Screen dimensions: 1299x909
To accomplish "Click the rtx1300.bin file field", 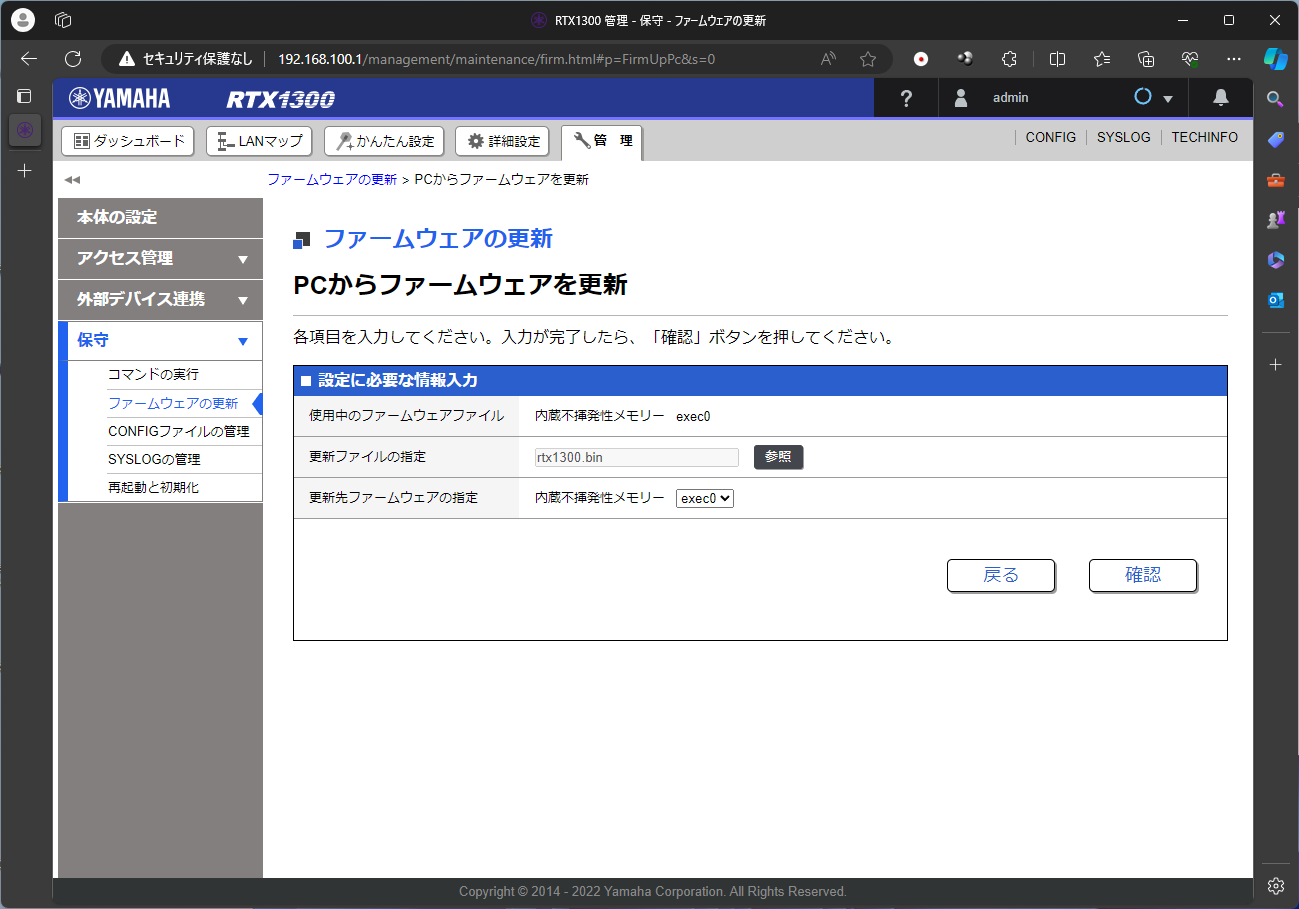I will click(x=636, y=457).
